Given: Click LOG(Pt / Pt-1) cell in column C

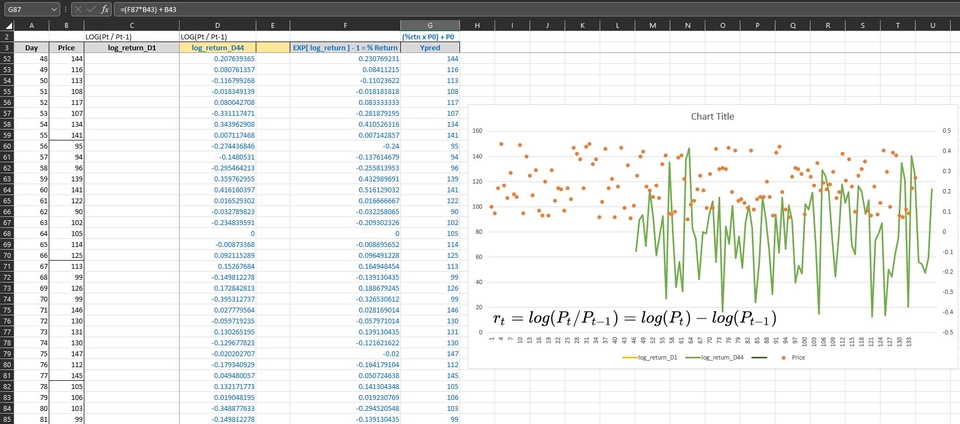Looking at the screenshot, I should 132,37.
